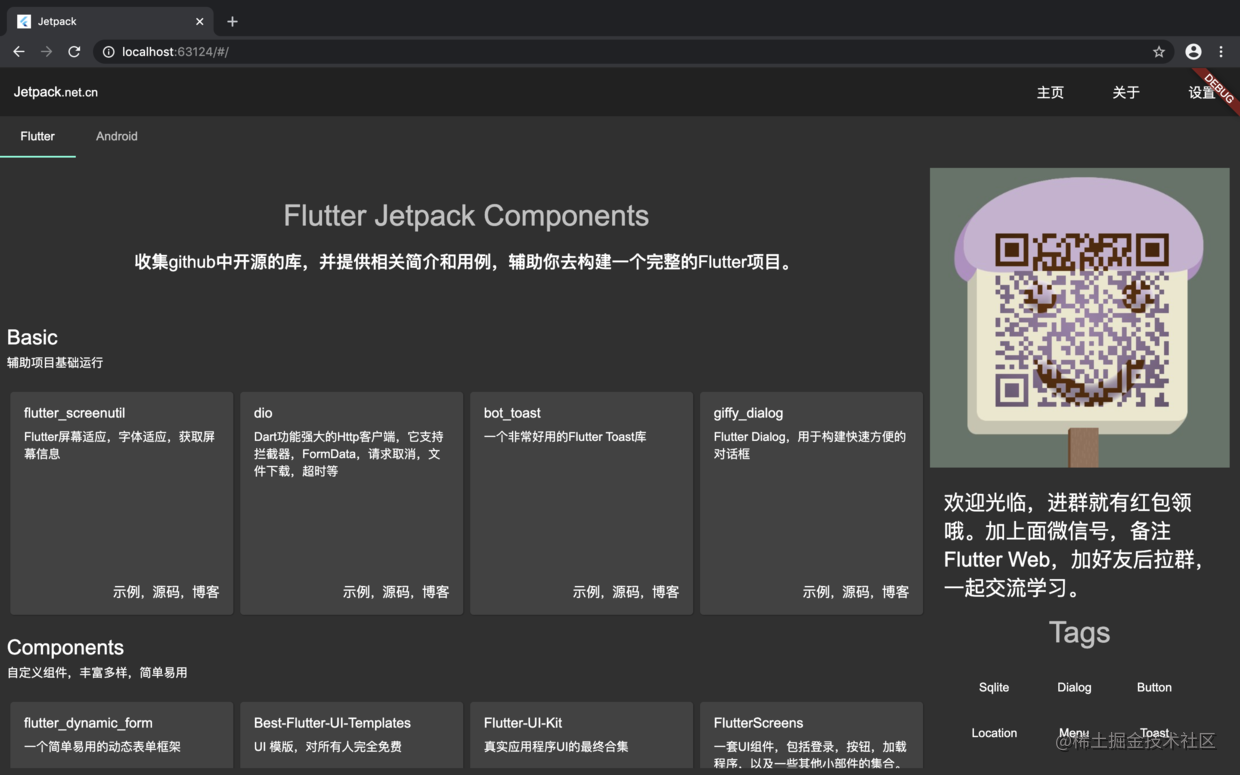Go back using the browser back arrow

point(19,52)
